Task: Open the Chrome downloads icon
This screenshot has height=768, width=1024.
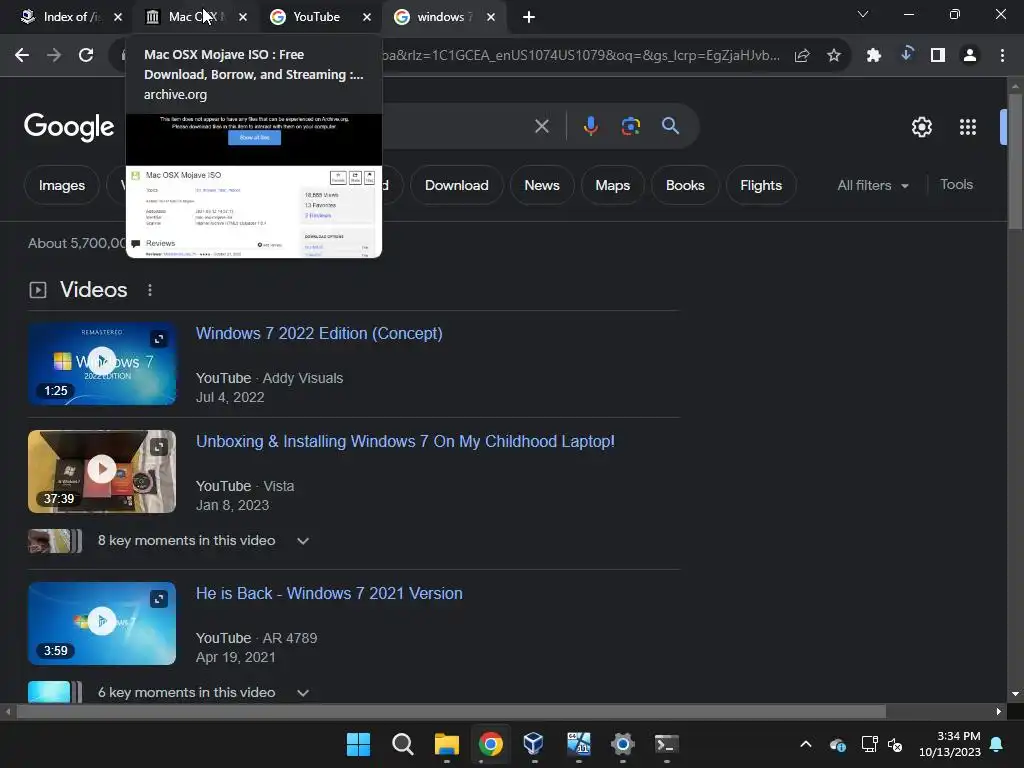Action: coord(906,55)
